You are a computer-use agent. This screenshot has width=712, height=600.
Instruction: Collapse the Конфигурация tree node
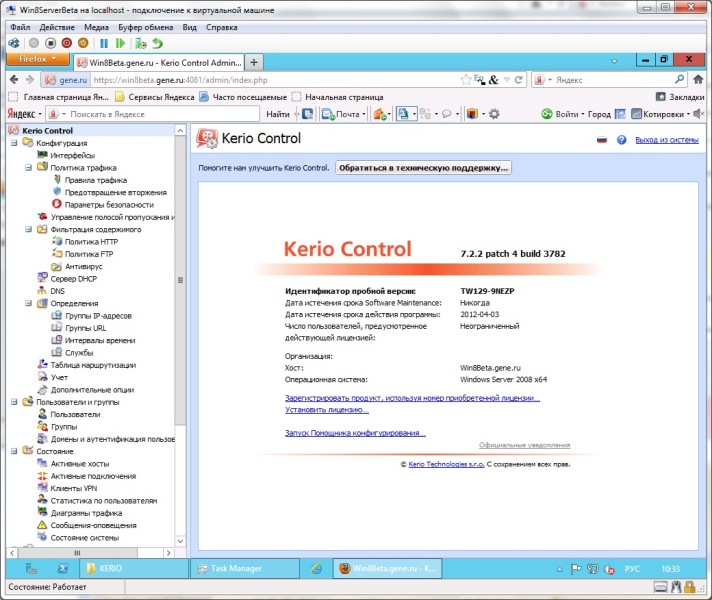tap(14, 143)
